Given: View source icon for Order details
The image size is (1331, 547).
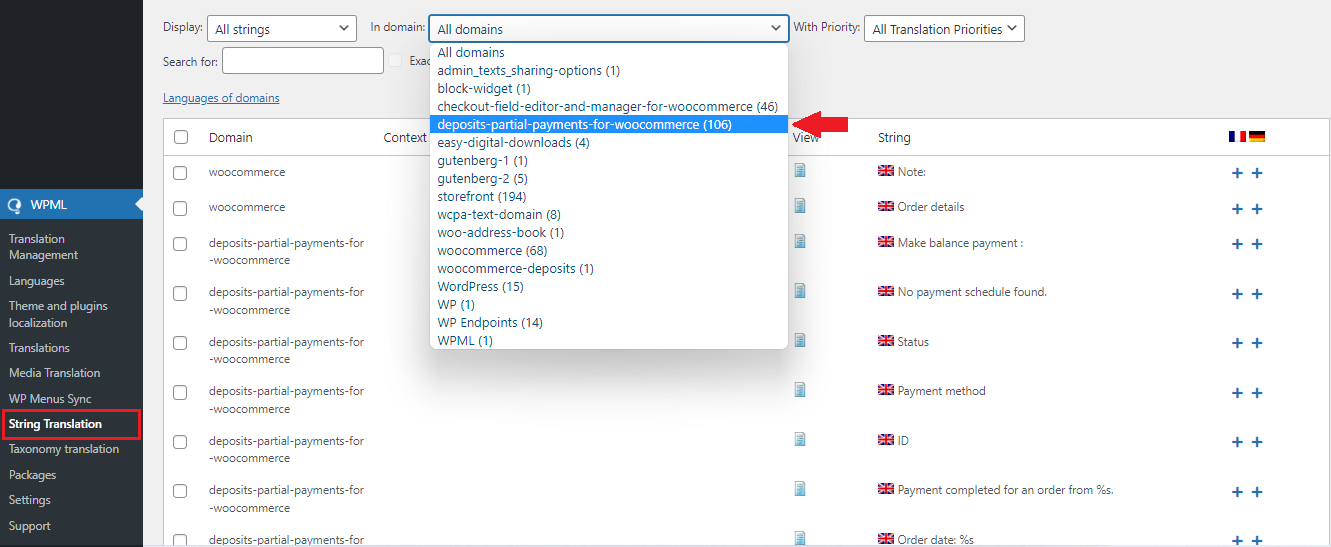Looking at the screenshot, I should tap(800, 205).
